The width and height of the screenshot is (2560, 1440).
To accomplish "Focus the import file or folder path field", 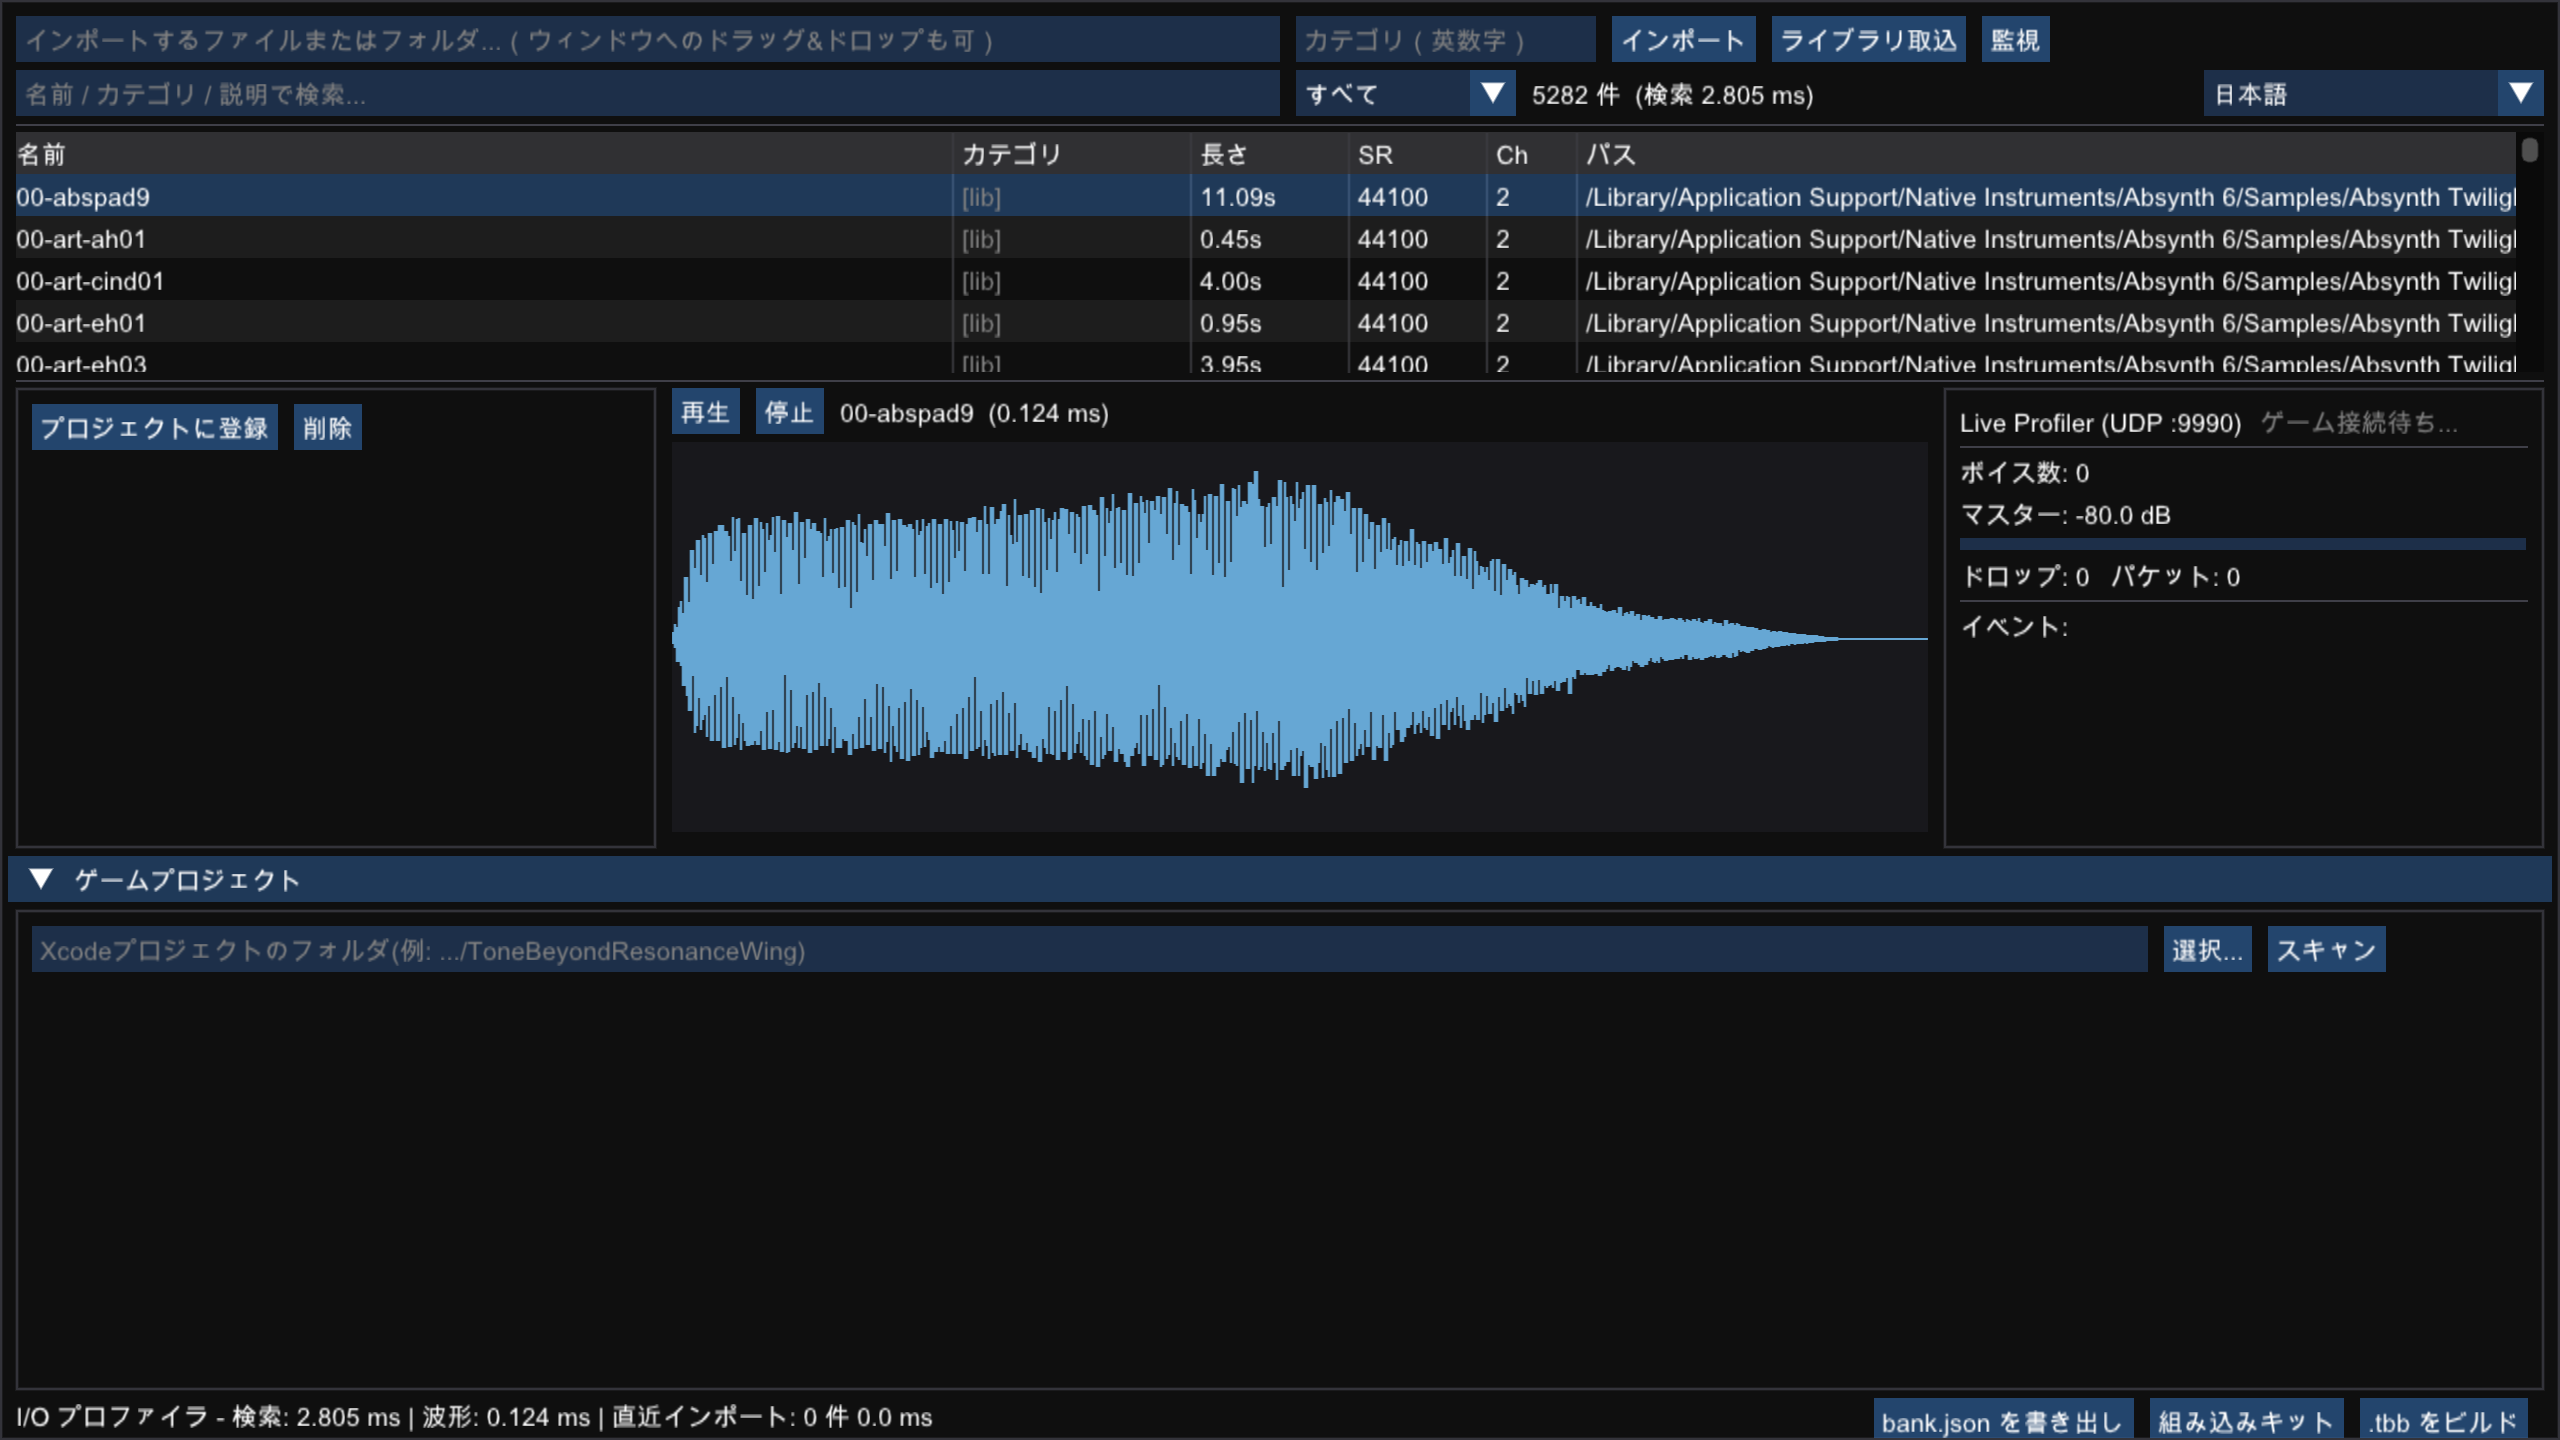I will tap(647, 40).
